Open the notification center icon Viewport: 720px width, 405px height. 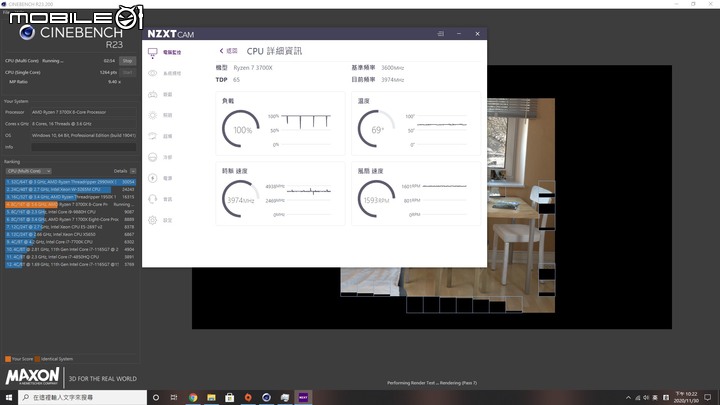point(708,397)
